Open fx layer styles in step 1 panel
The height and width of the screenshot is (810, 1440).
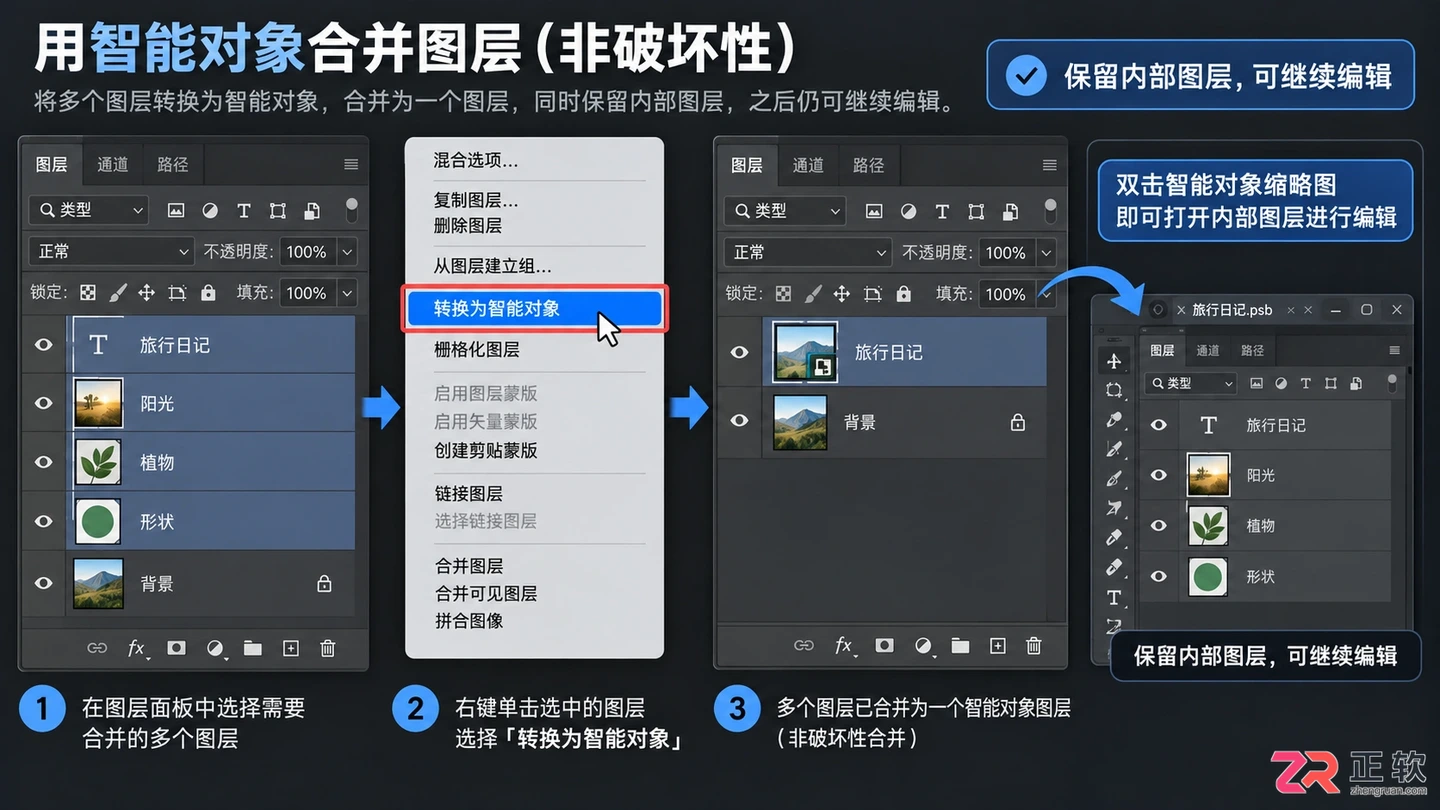coord(137,648)
